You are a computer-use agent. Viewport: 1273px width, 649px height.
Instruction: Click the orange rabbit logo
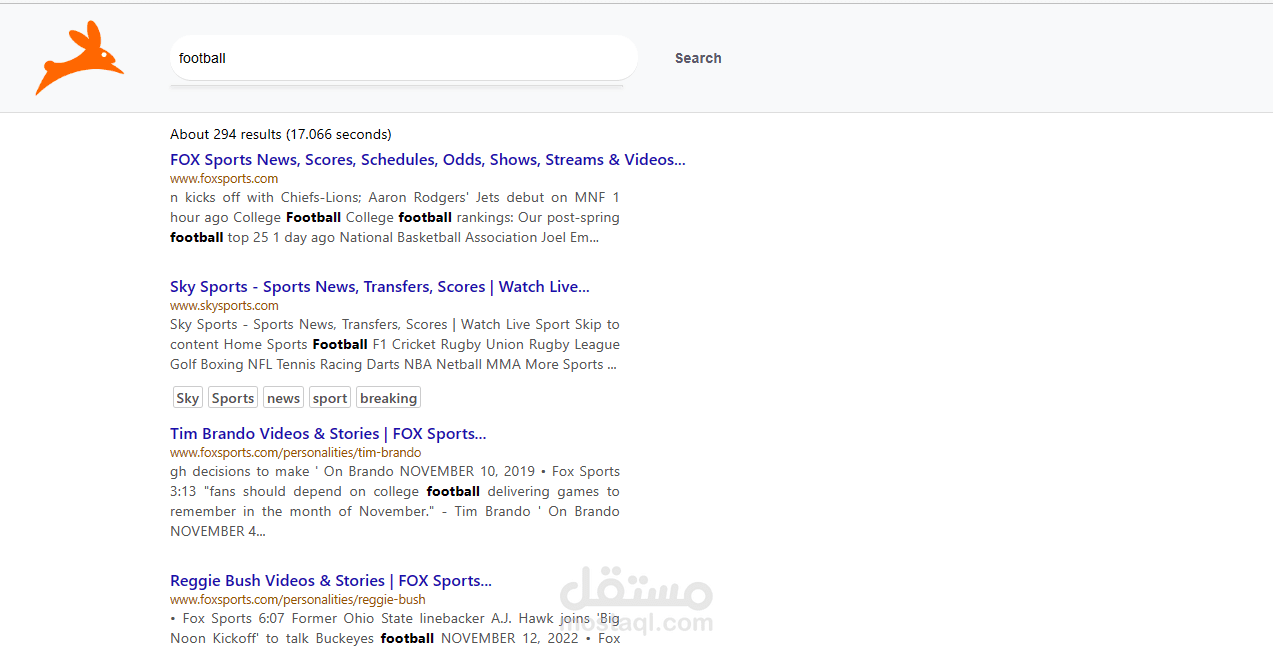click(x=80, y=58)
